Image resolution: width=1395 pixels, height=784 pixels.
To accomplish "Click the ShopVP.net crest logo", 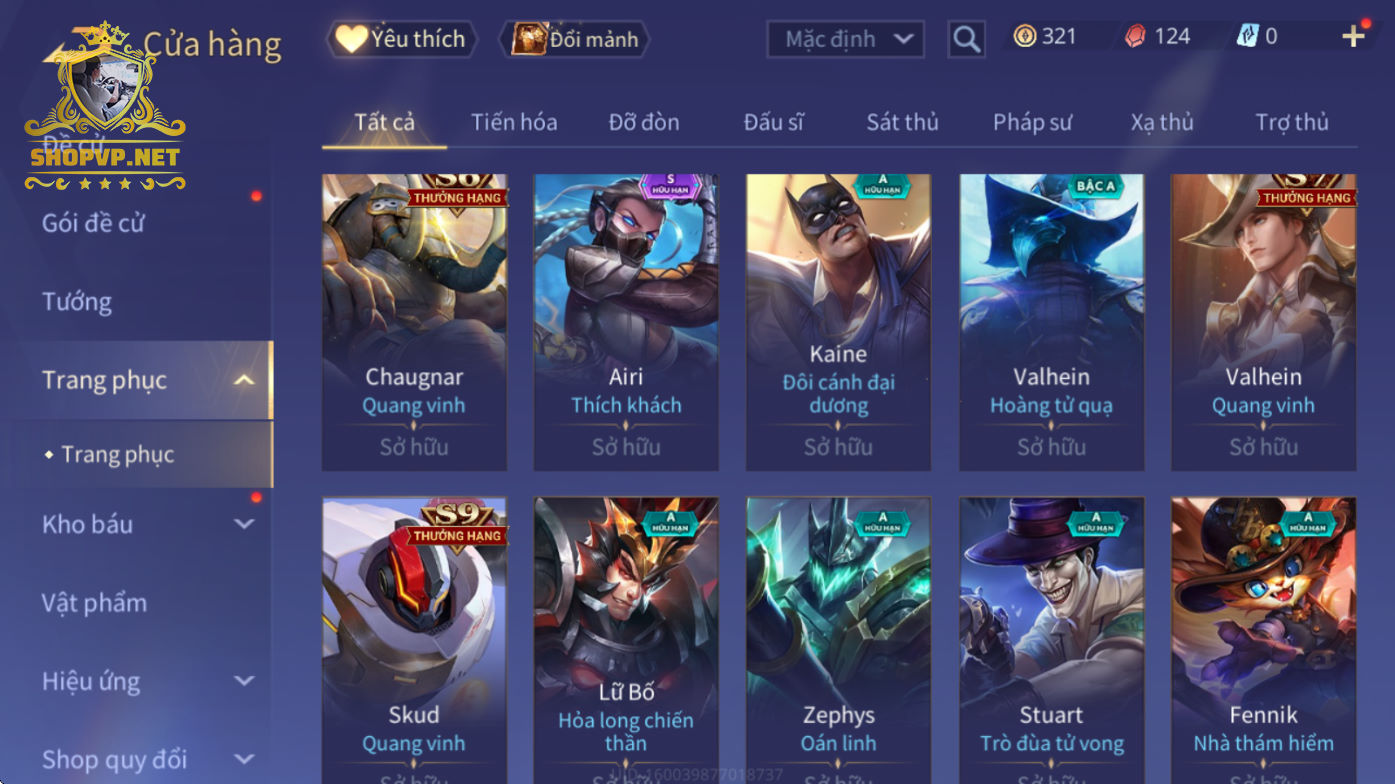I will point(105,107).
